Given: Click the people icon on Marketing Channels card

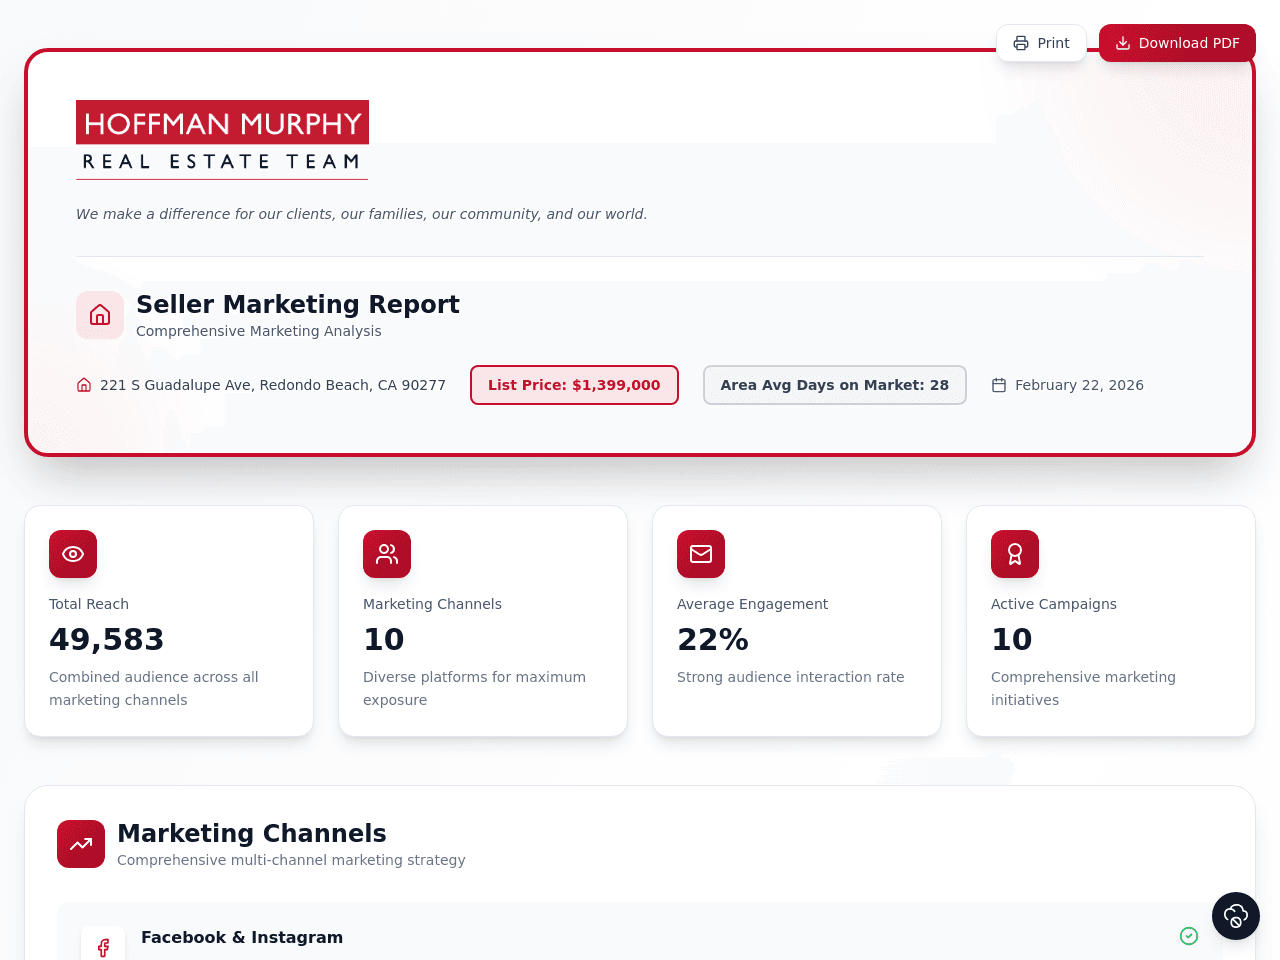Looking at the screenshot, I should pyautogui.click(x=387, y=554).
